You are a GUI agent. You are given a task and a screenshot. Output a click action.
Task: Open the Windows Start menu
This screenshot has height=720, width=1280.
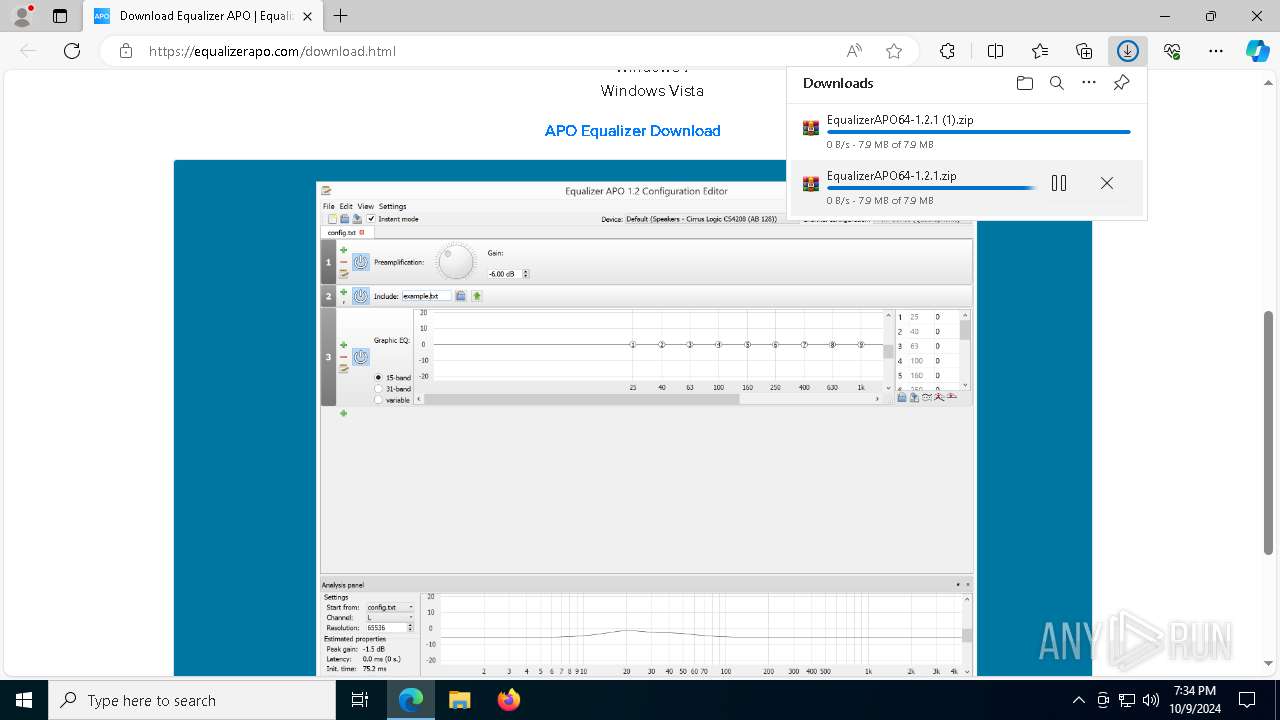(x=24, y=700)
